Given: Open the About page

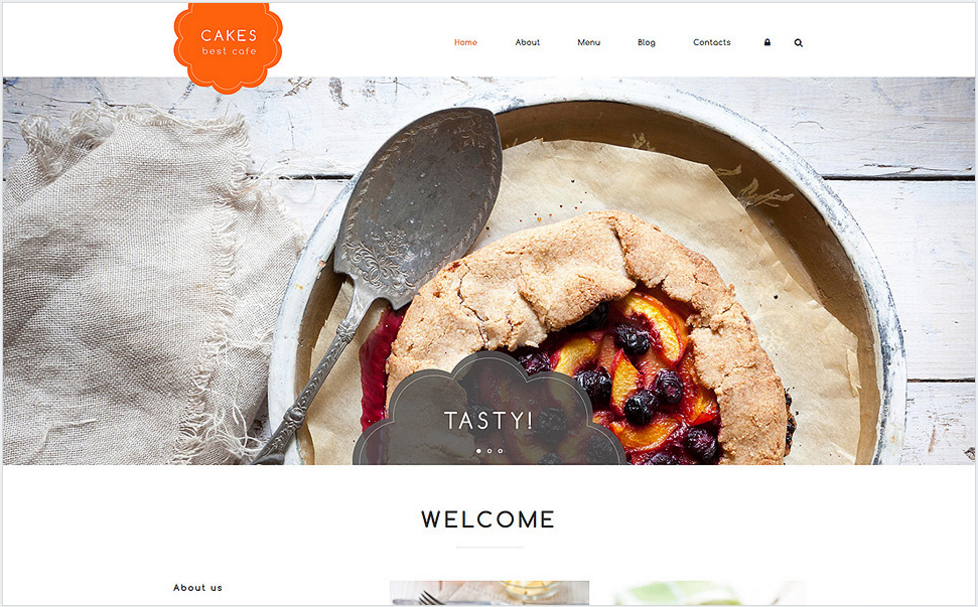Looking at the screenshot, I should pyautogui.click(x=527, y=42).
